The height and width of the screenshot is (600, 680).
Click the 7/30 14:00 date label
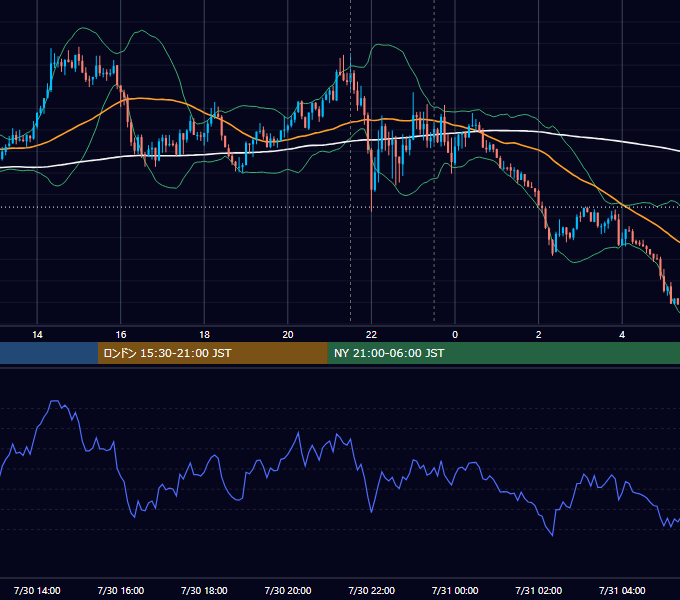(37, 590)
